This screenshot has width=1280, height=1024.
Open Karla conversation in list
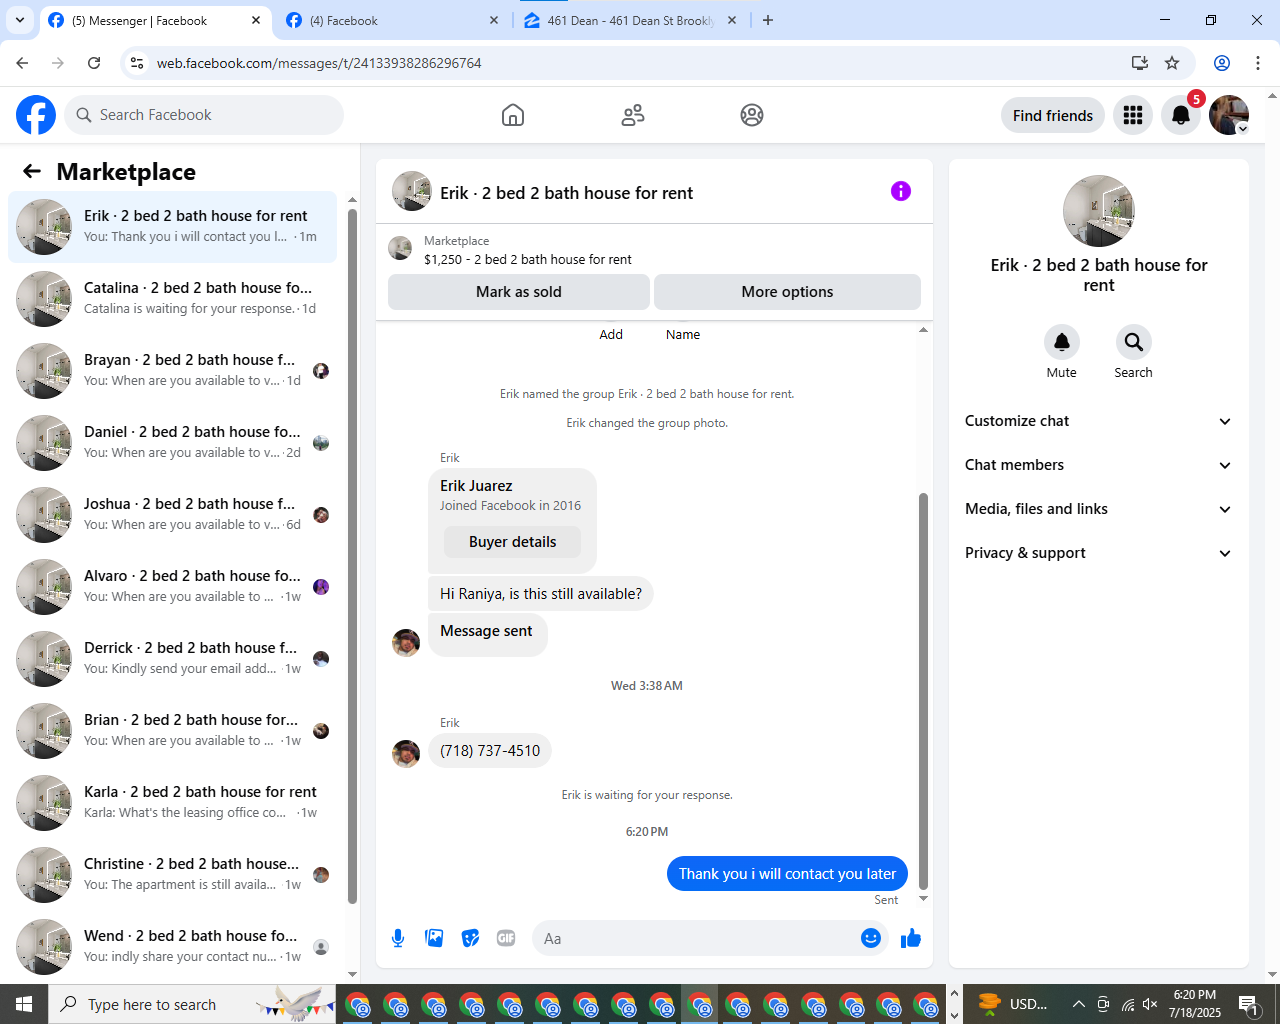click(172, 803)
